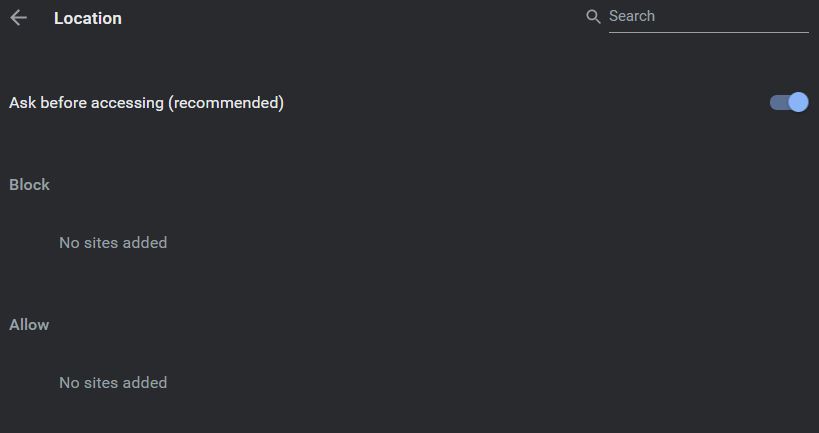The width and height of the screenshot is (819, 433).
Task: Click the word recommended in the toggle label
Action: [x=226, y=102]
